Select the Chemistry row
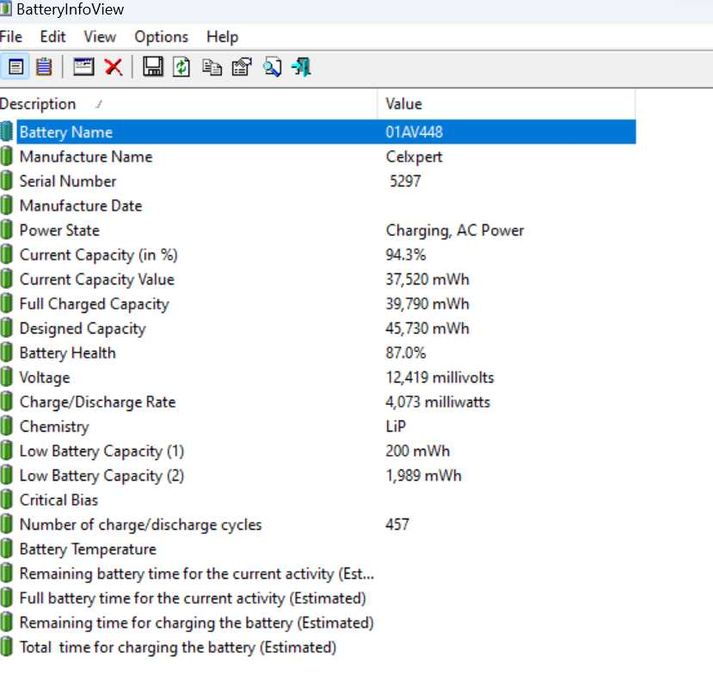 point(318,427)
